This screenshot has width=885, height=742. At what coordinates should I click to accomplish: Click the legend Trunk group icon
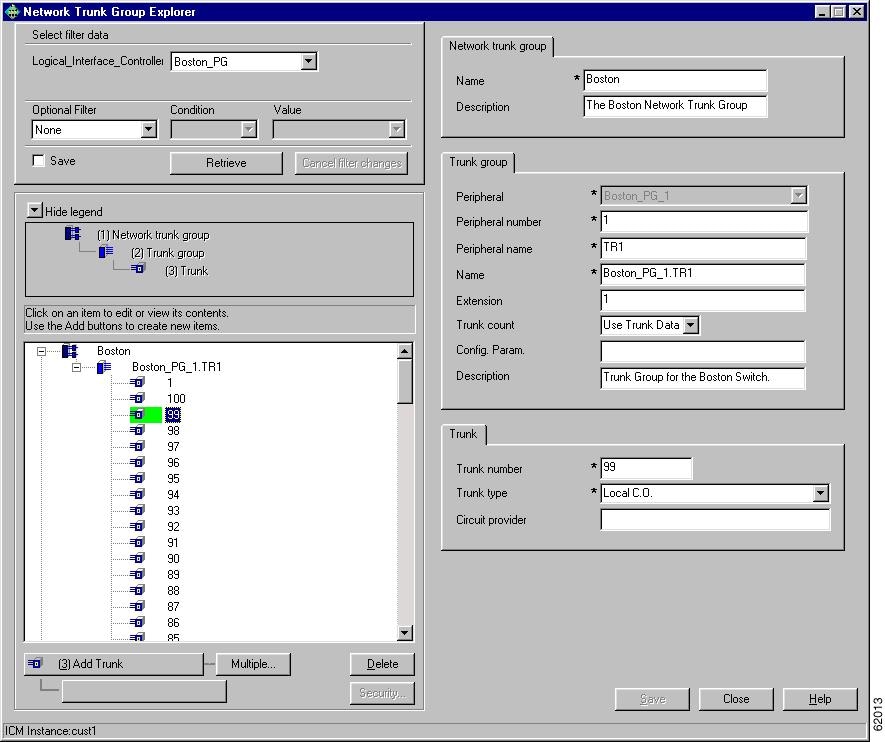click(106, 252)
